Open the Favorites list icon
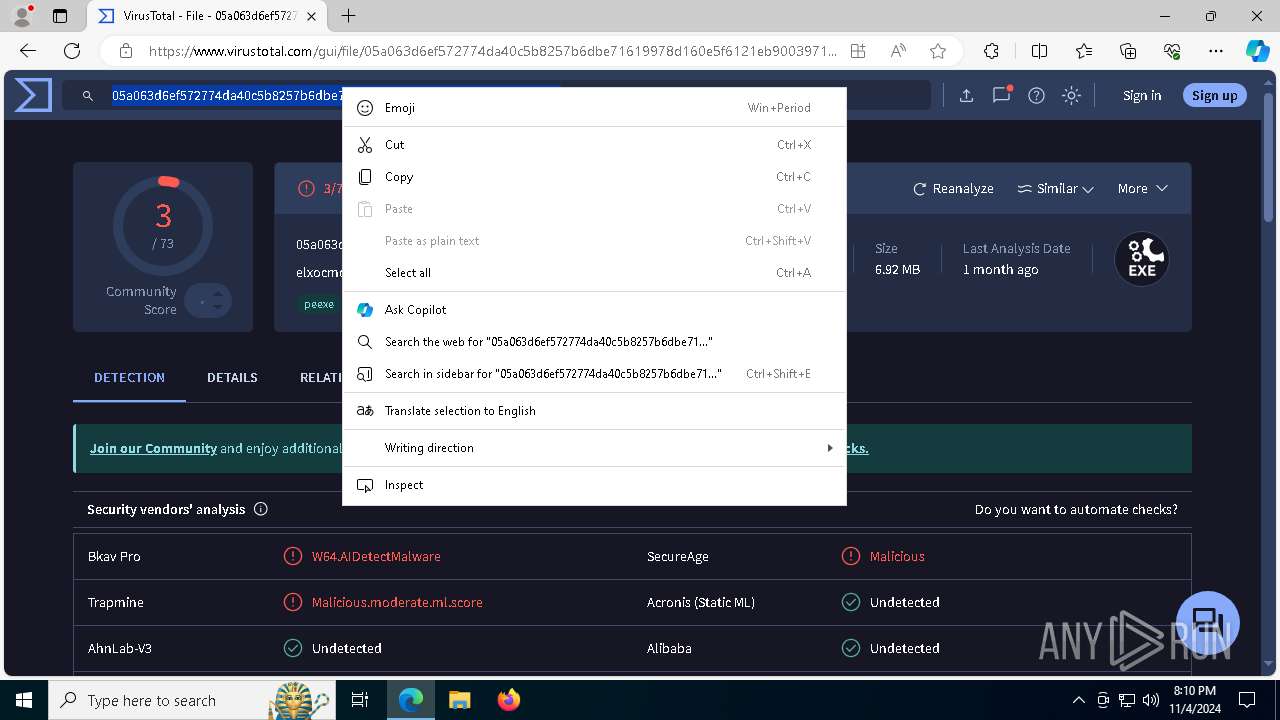Image resolution: width=1280 pixels, height=720 pixels. (x=1084, y=51)
